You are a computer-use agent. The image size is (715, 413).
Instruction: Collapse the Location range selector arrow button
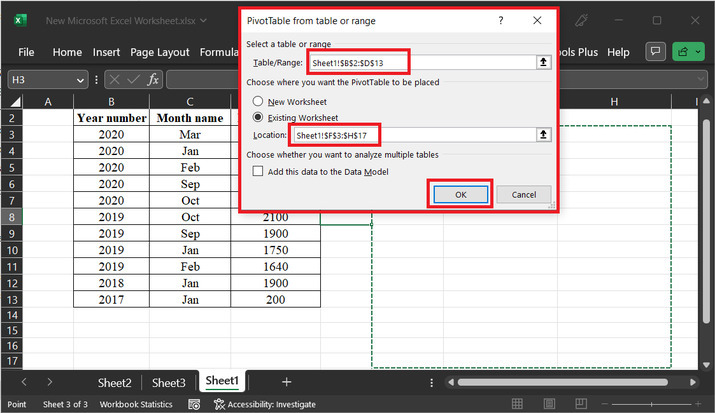coord(543,134)
